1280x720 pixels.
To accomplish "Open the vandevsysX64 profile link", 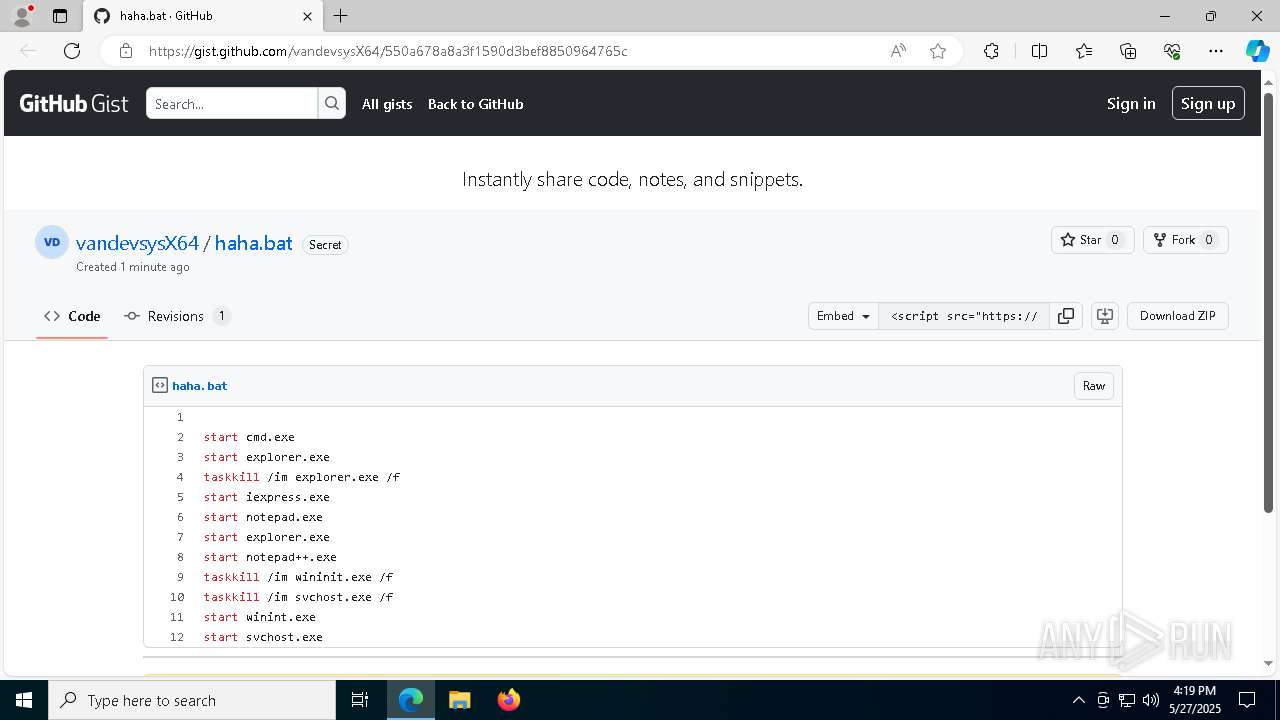I will tap(137, 243).
